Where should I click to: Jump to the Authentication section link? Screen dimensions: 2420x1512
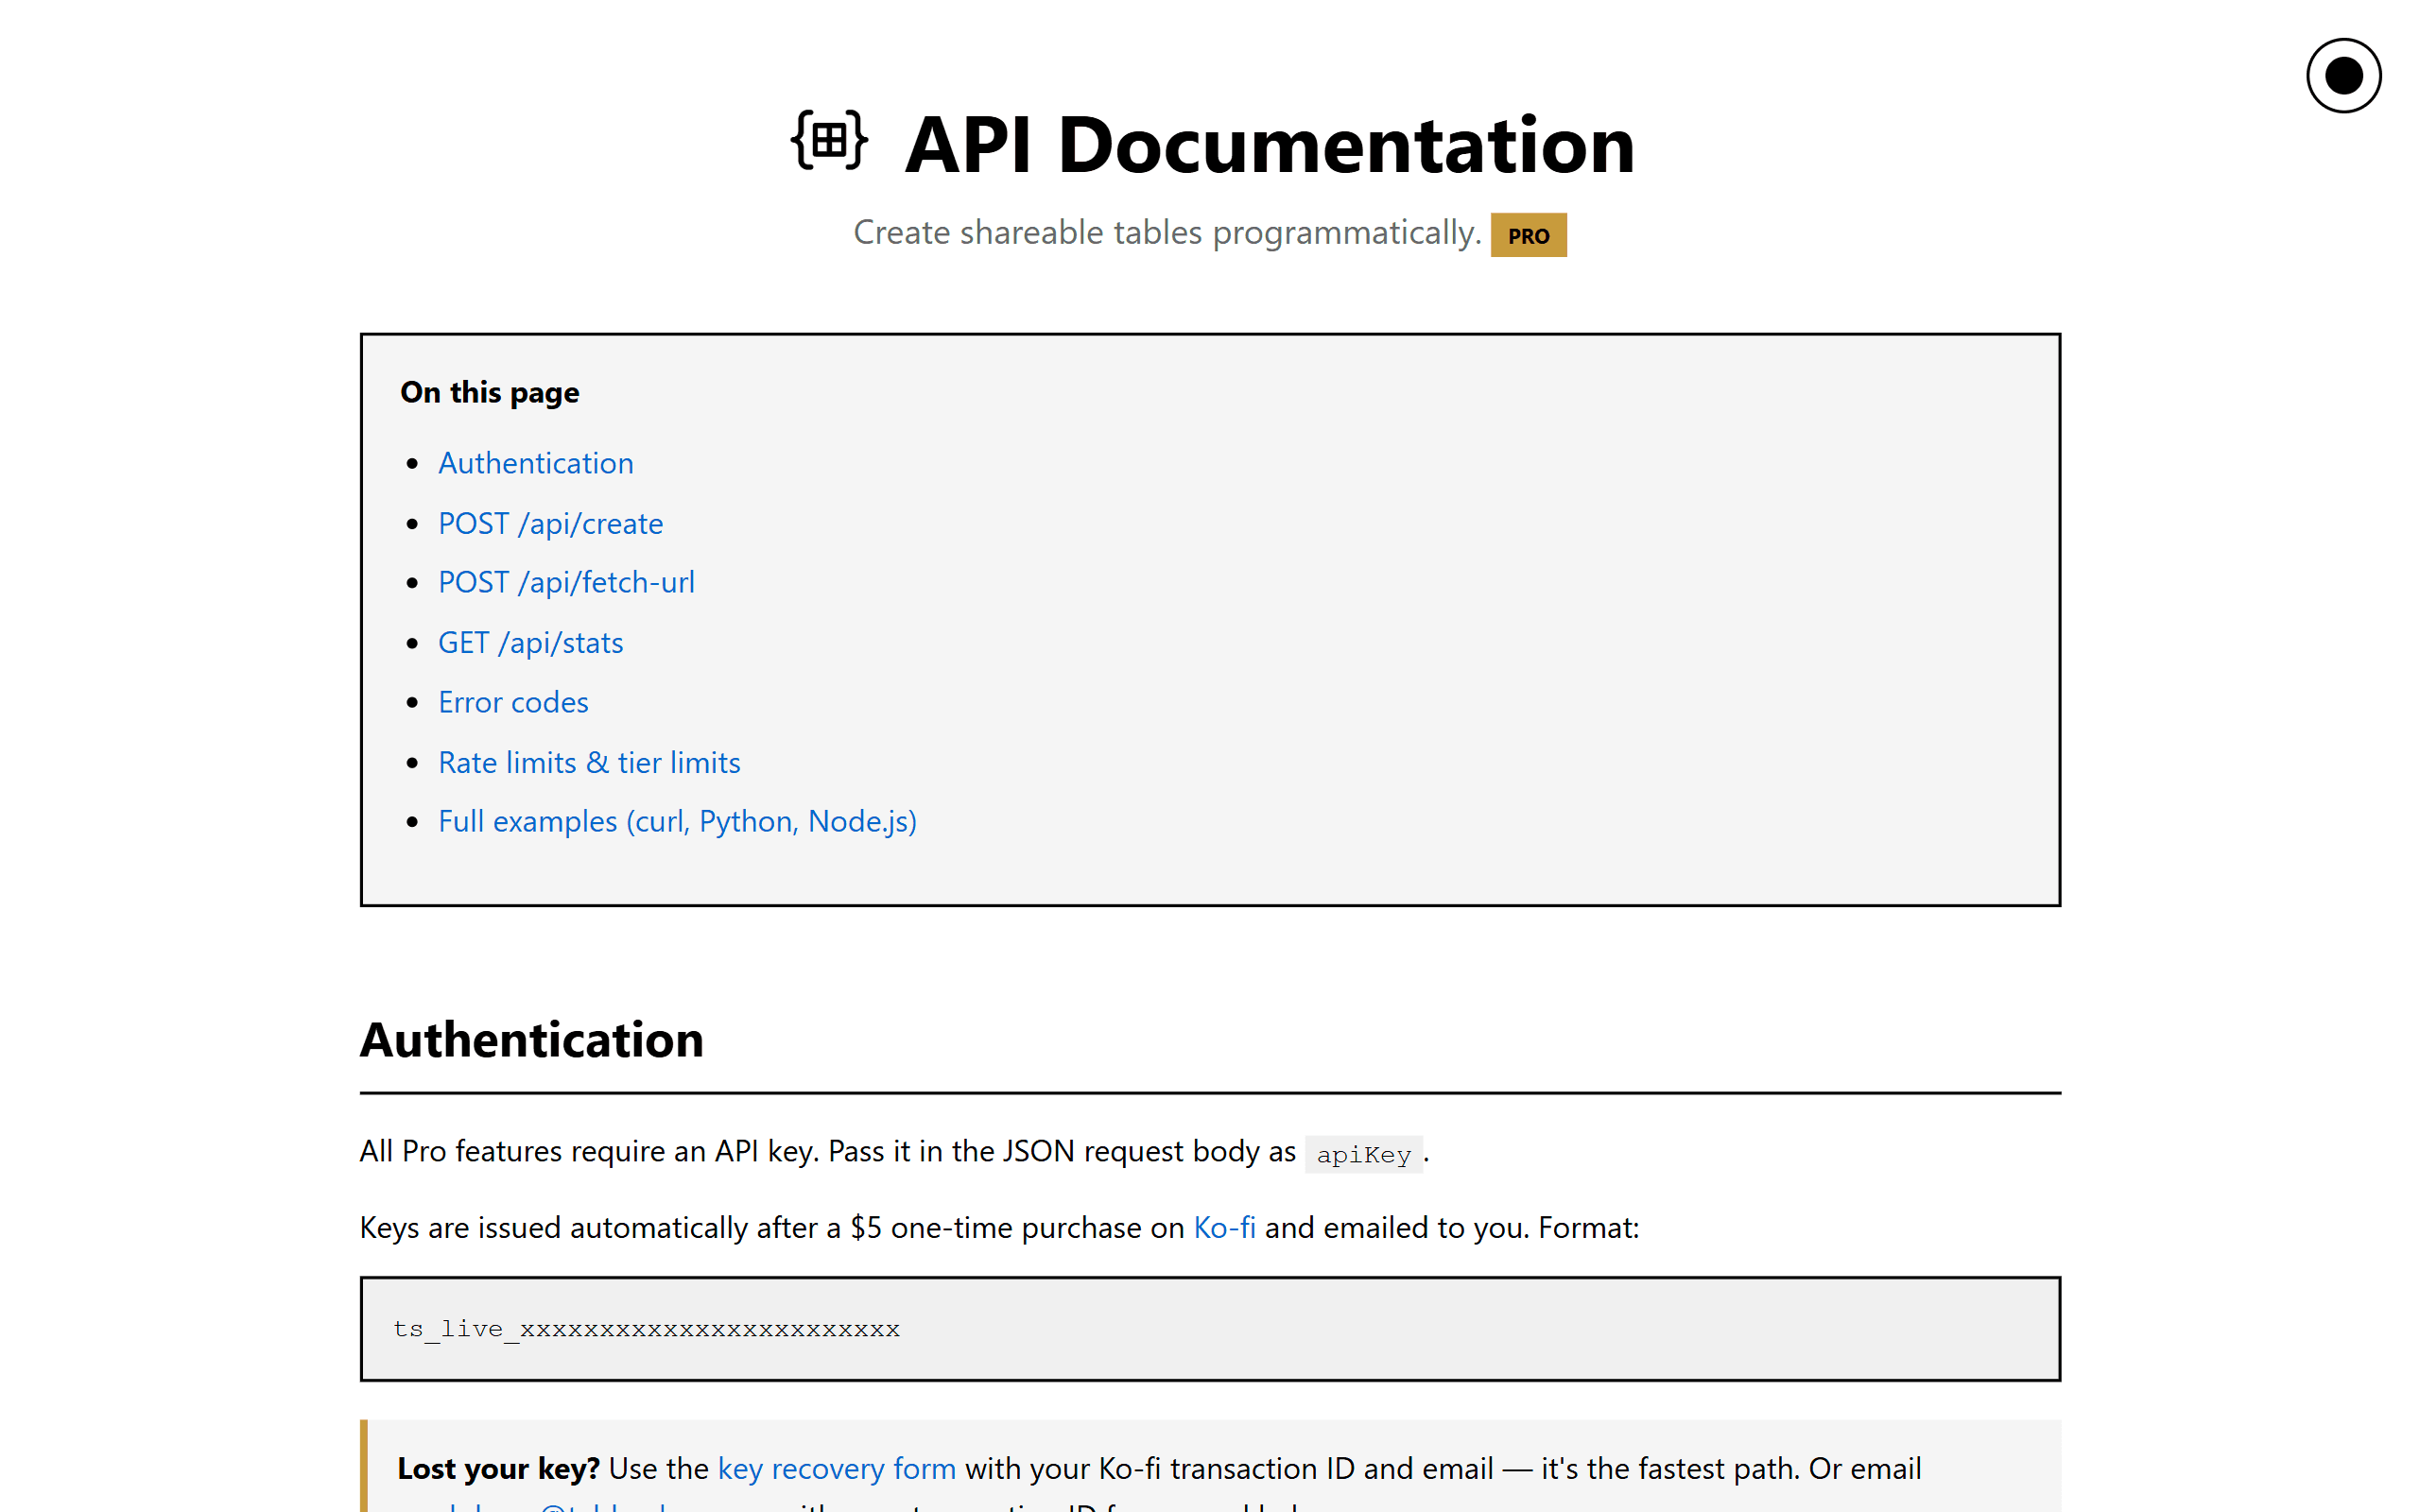pyautogui.click(x=536, y=463)
